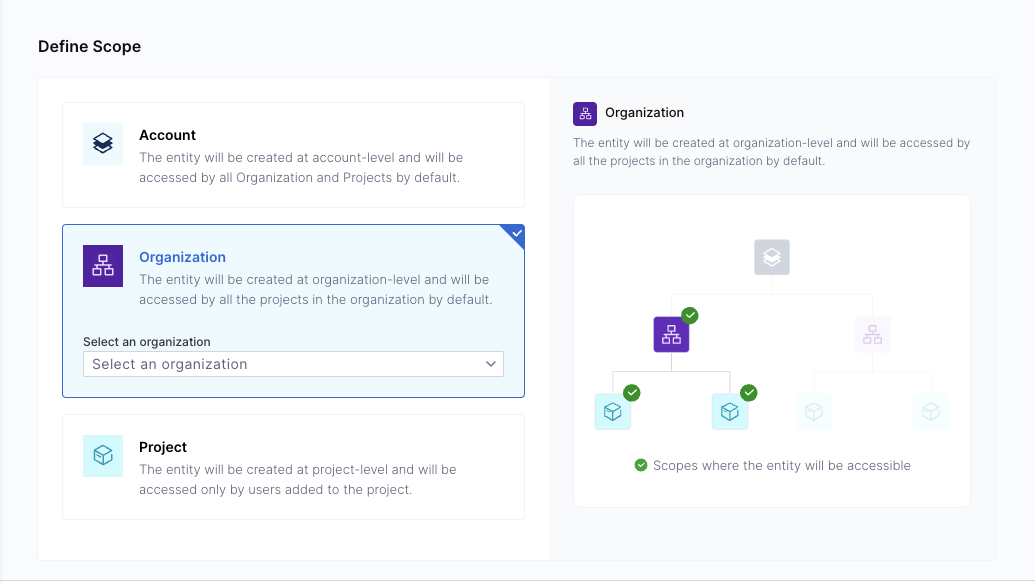This screenshot has width=1035, height=584.
Task: Click the leftmost checked project cube in diagram
Action: point(613,412)
